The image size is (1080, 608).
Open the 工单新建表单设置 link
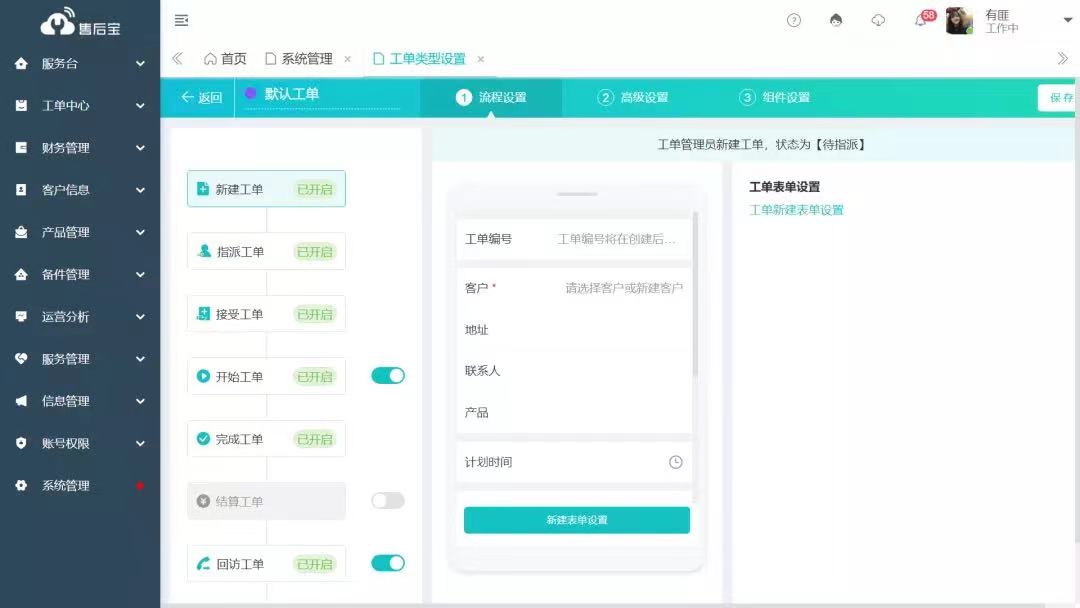(796, 210)
